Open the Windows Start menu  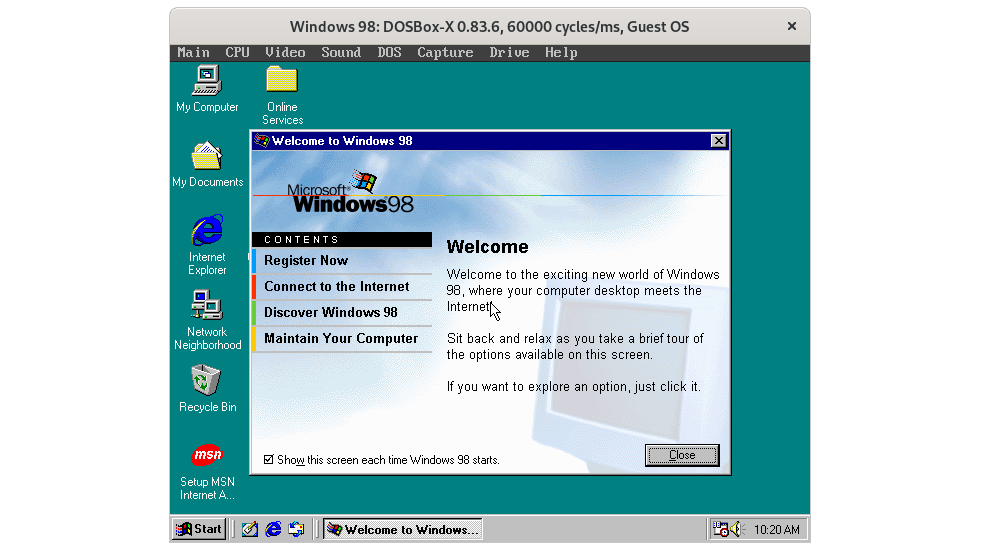click(x=199, y=529)
